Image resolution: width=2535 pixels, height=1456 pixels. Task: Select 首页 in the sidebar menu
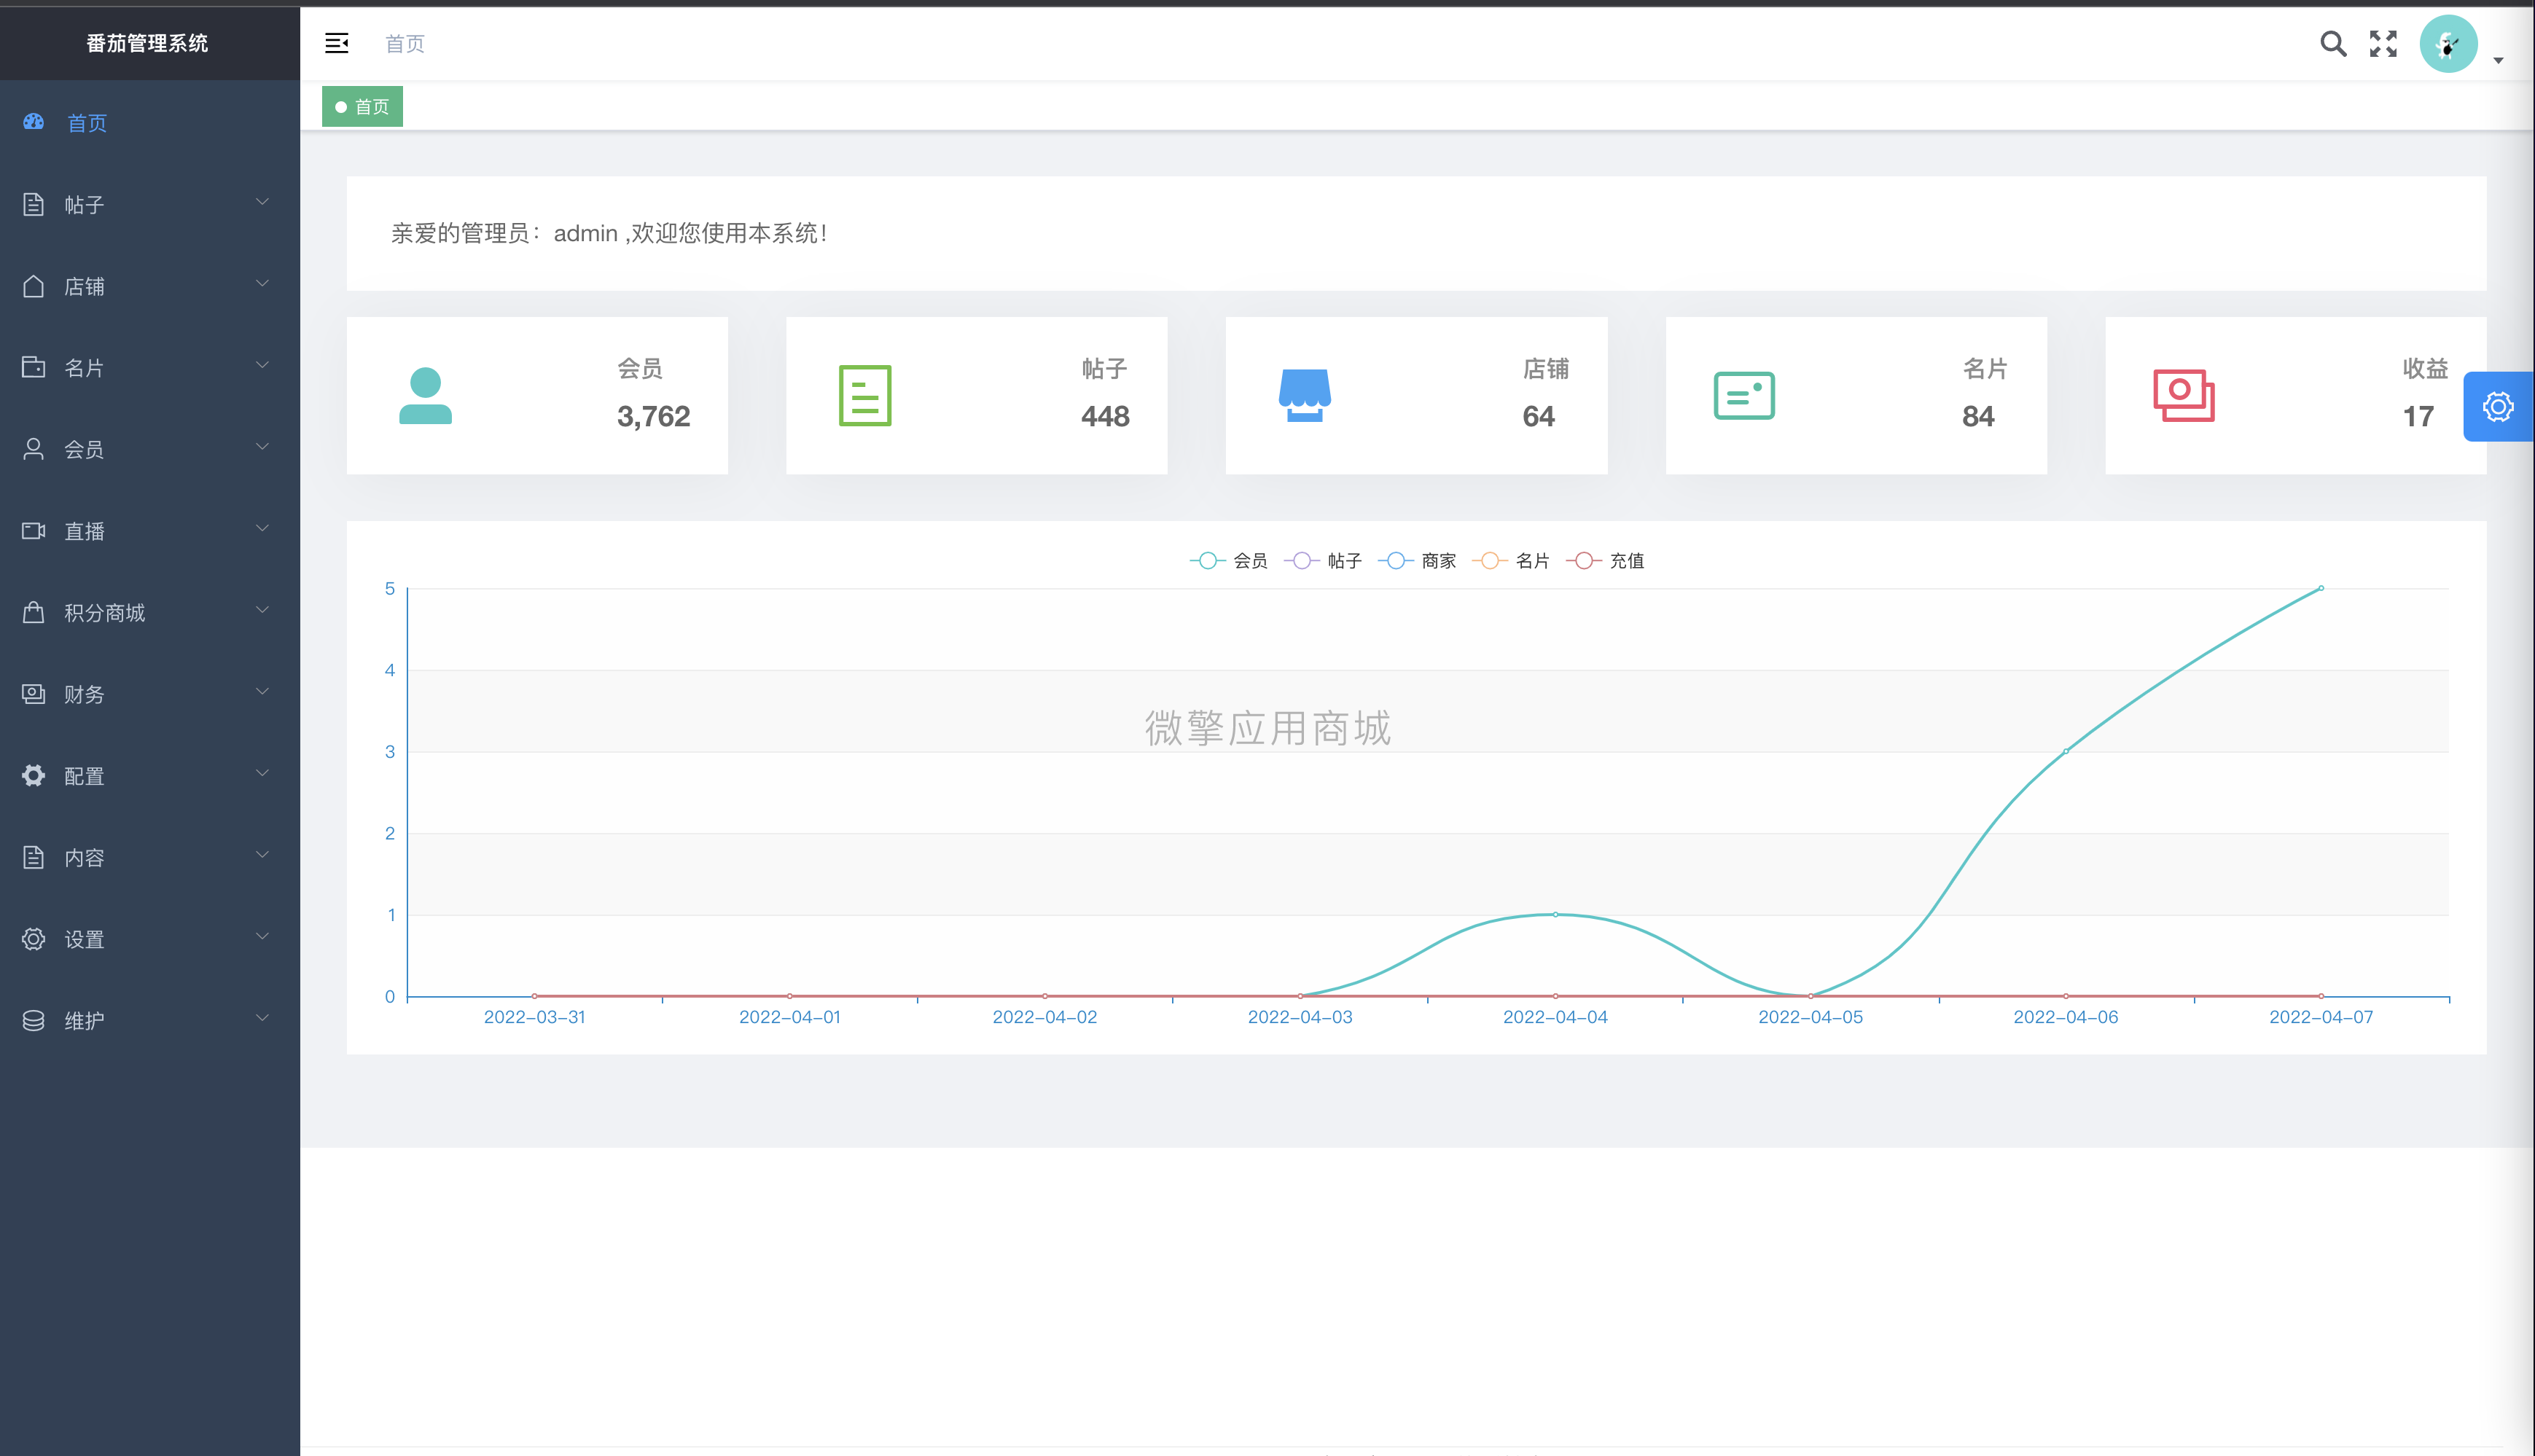(x=150, y=122)
